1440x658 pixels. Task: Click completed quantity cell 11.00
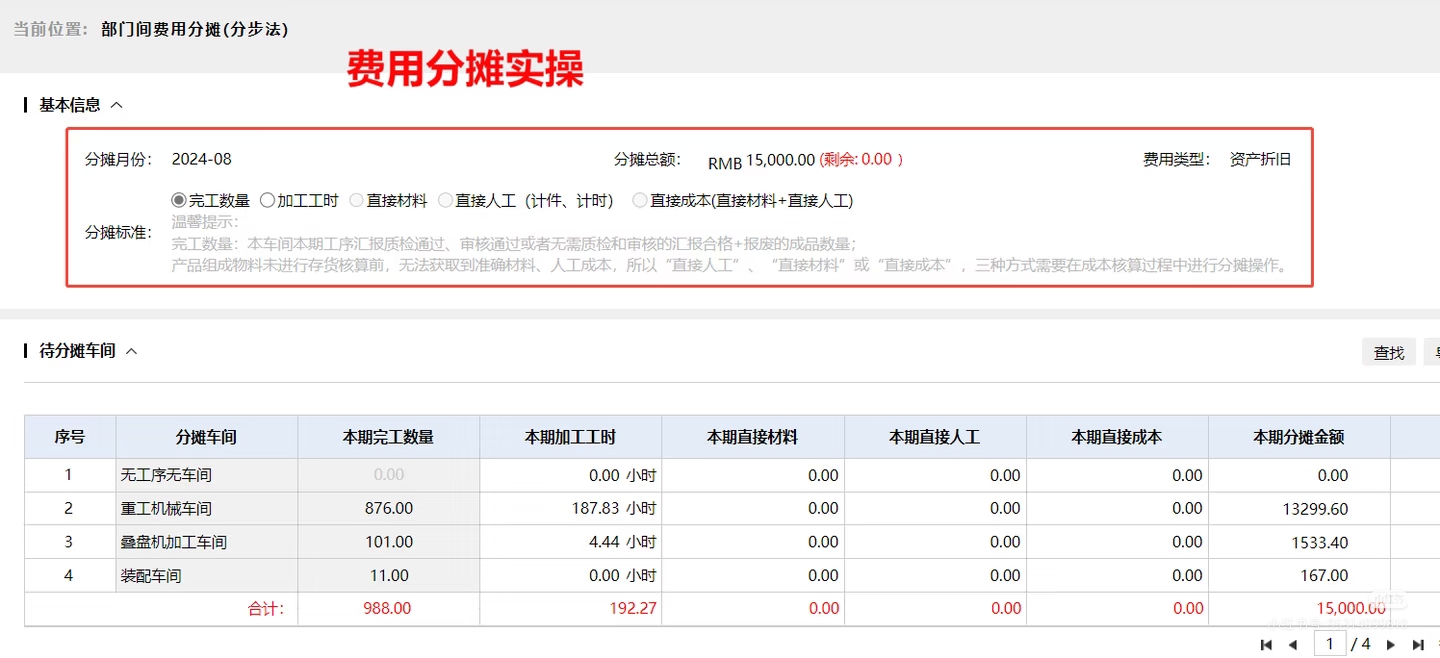tap(389, 576)
